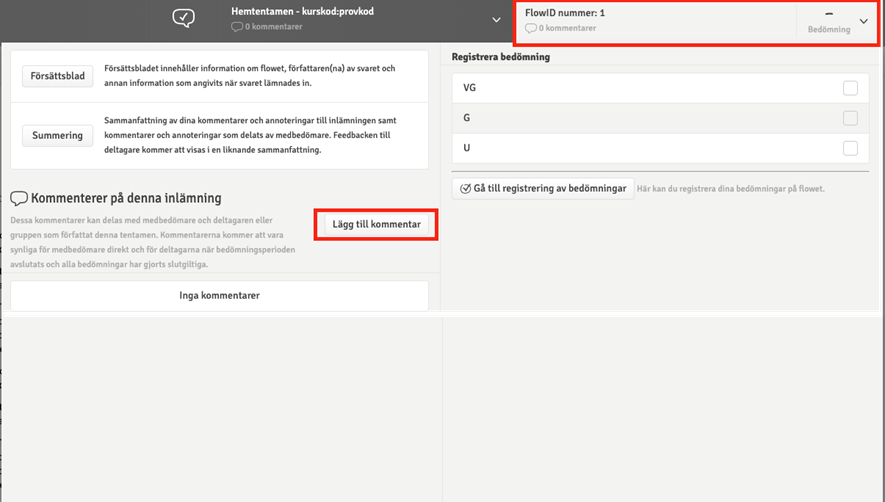The height and width of the screenshot is (502, 885).
Task: Click the VG grade row label
Action: (x=470, y=88)
